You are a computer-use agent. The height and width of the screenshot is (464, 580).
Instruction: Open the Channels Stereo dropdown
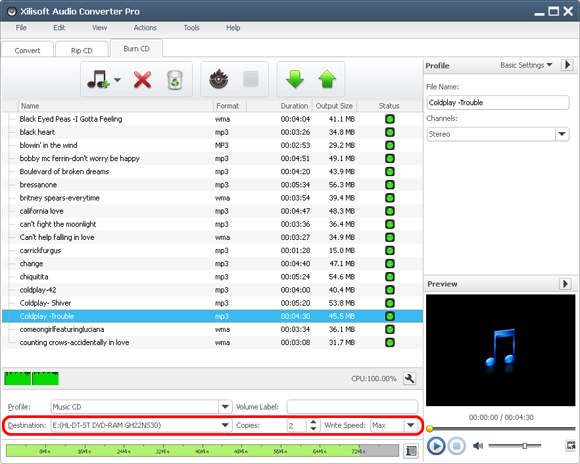coord(562,134)
